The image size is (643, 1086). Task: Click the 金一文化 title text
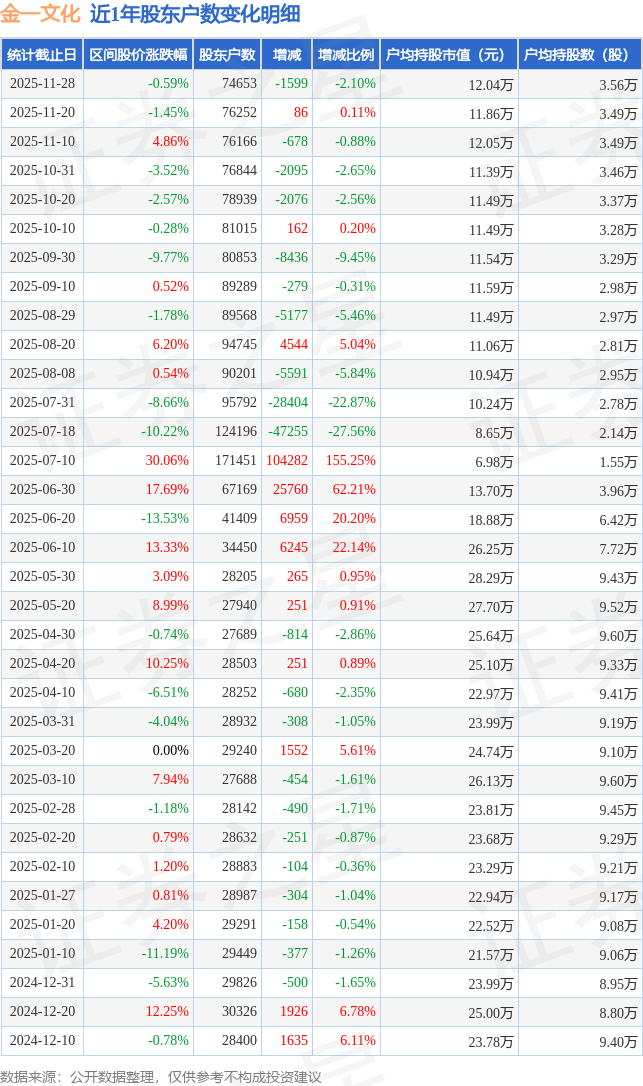click(x=40, y=15)
